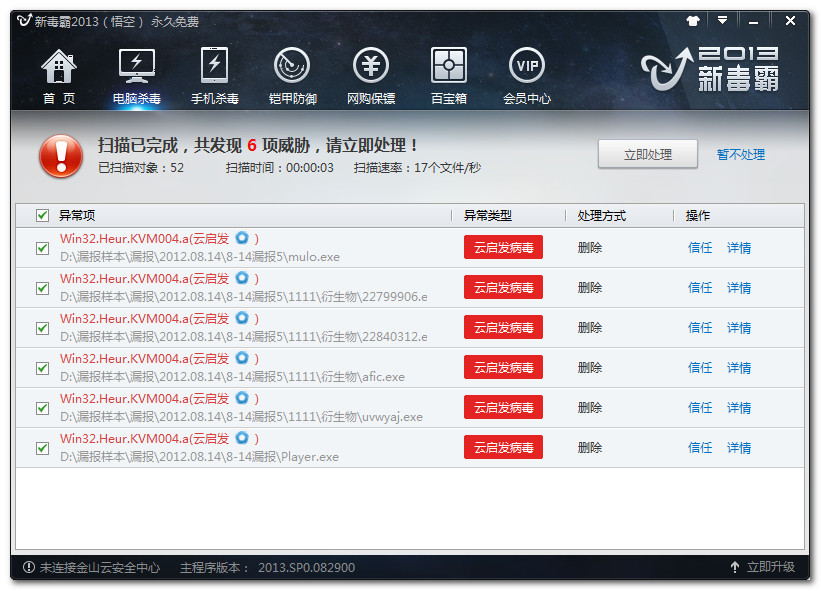
Task: Click the cloud icon in the Player.exe row
Action: click(x=242, y=438)
